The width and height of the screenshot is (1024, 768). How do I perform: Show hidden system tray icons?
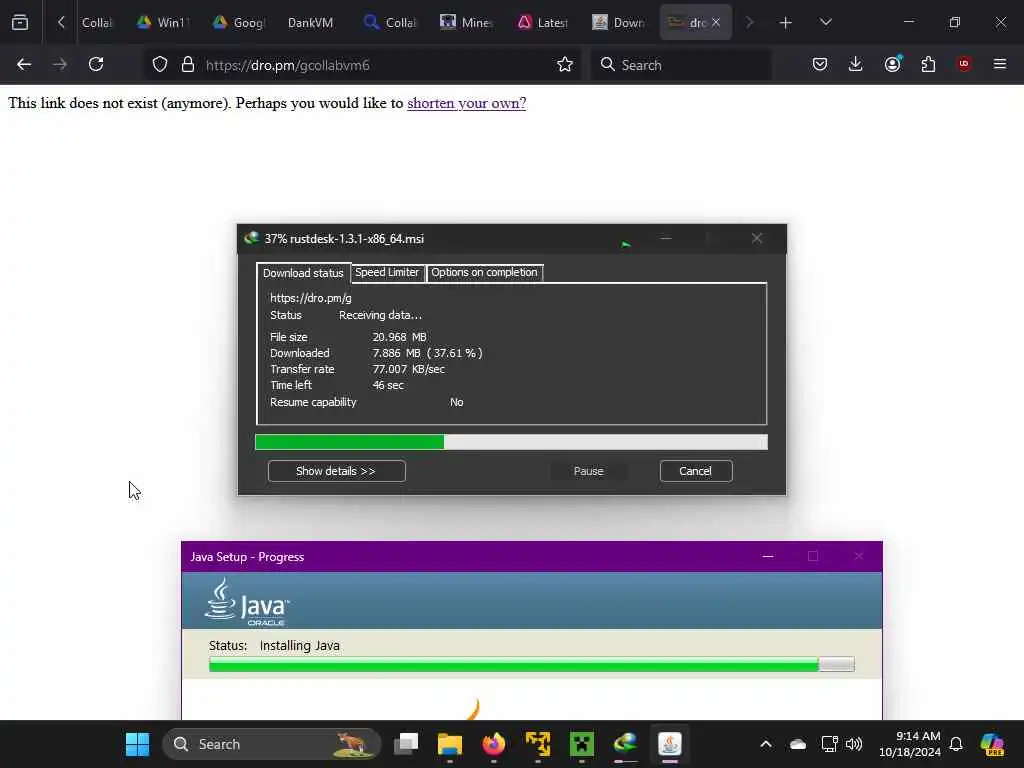point(766,744)
